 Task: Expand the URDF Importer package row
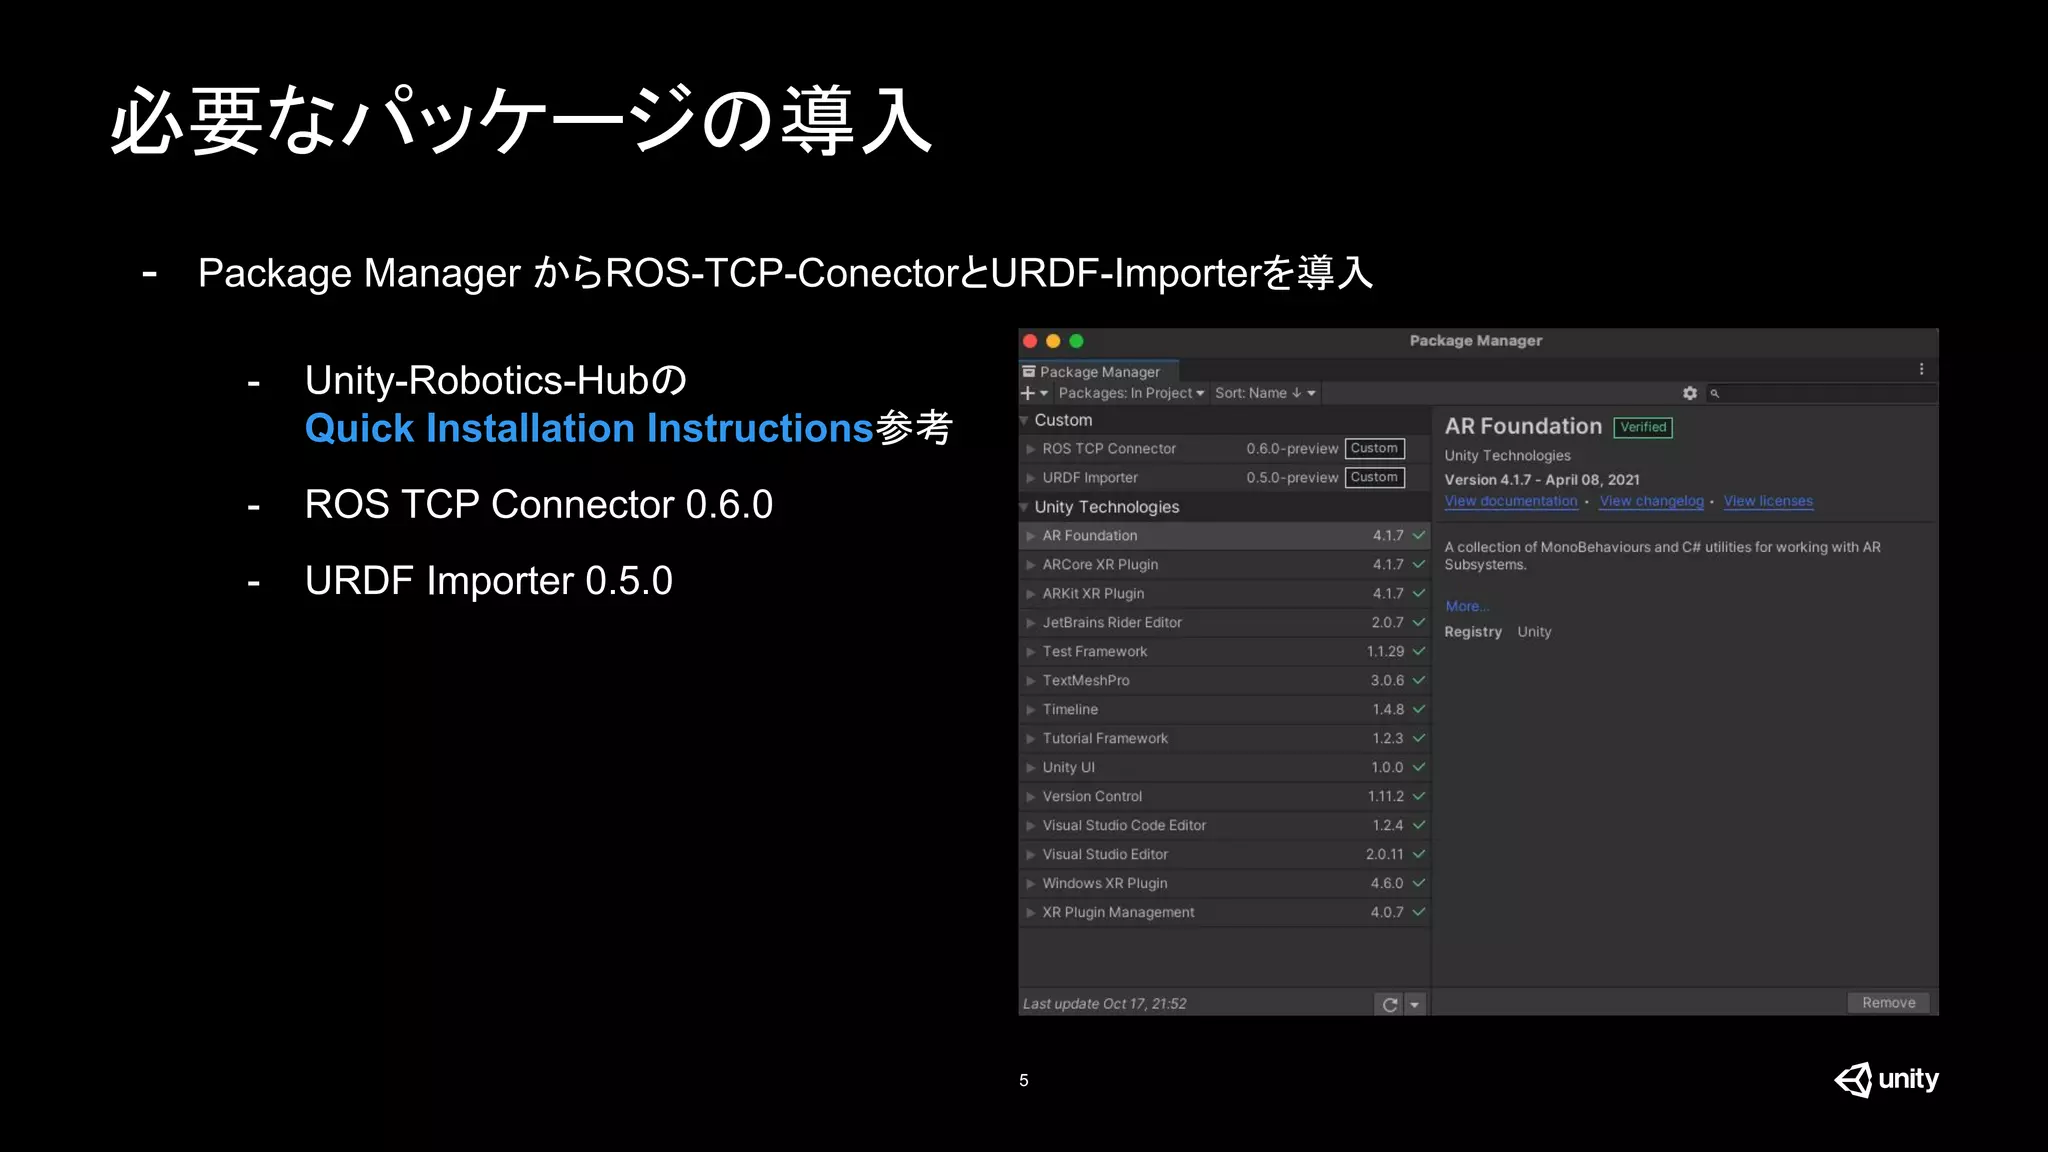point(1030,478)
